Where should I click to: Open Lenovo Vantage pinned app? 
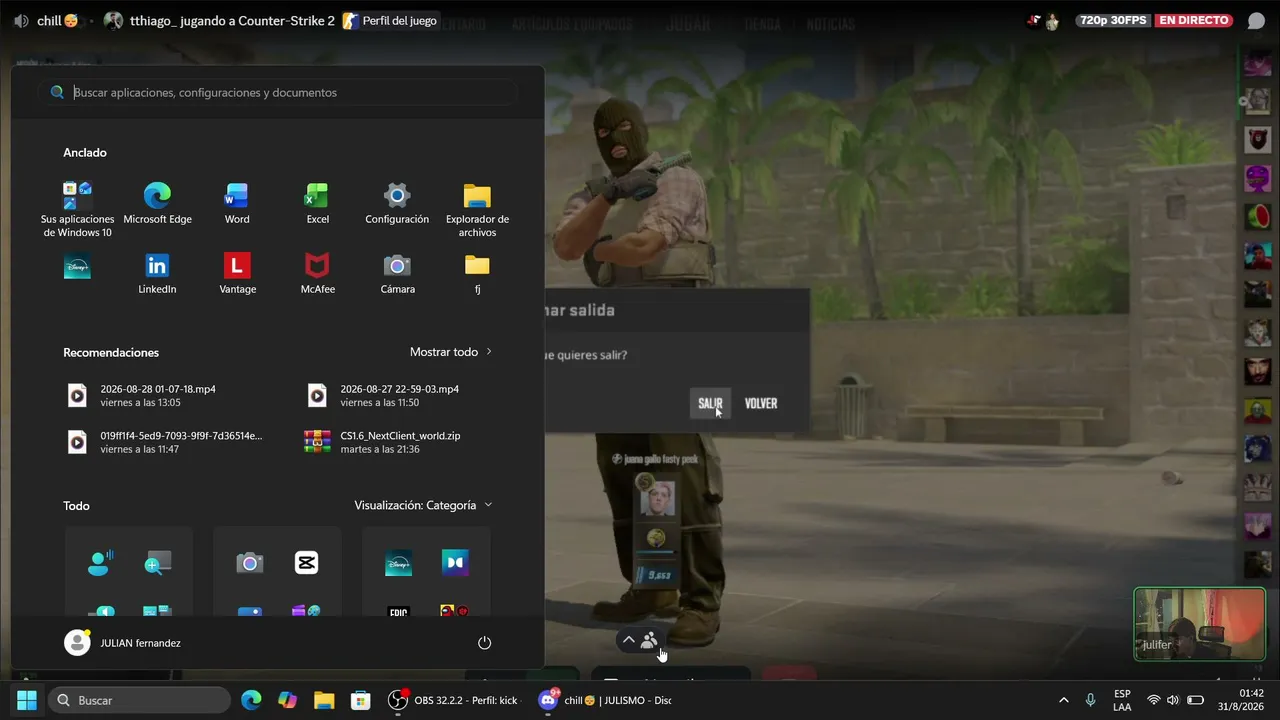tap(237, 274)
